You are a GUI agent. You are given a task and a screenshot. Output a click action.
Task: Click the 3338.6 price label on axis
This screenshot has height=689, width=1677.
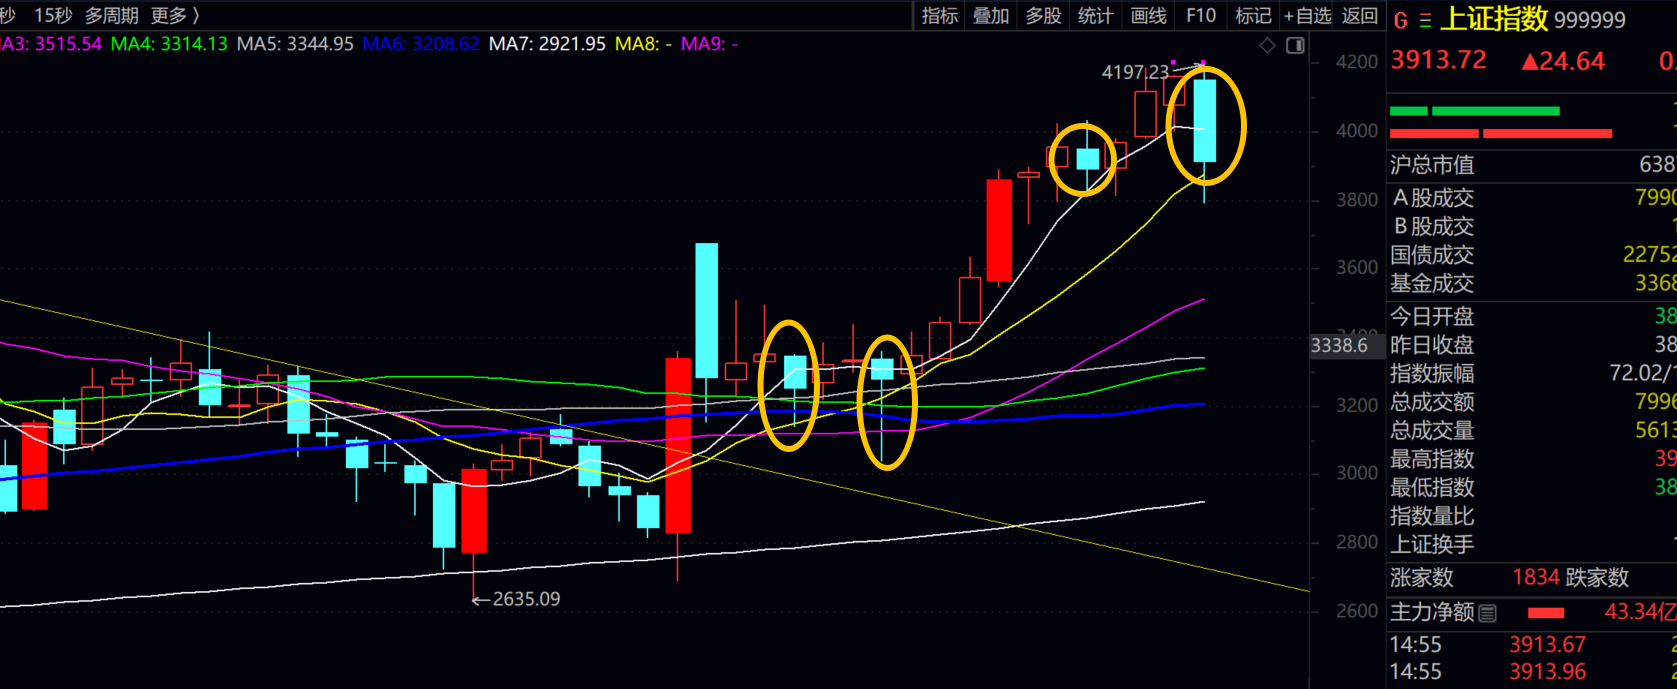point(1339,345)
